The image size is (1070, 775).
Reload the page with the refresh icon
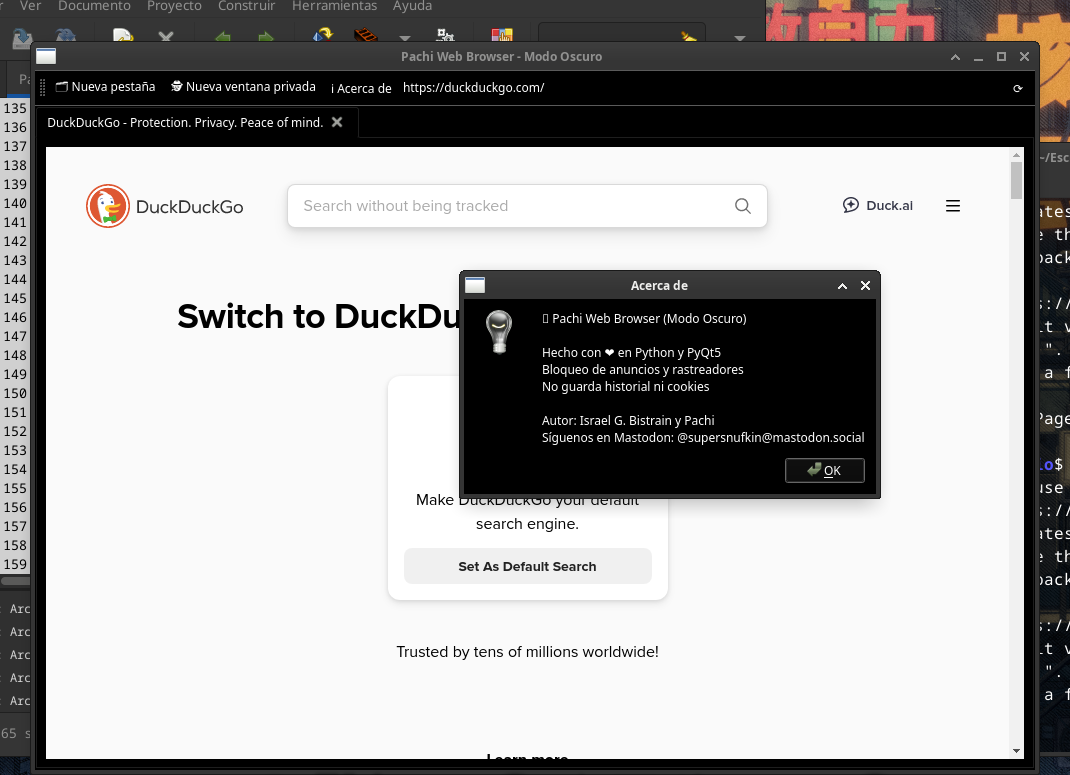point(1017,88)
